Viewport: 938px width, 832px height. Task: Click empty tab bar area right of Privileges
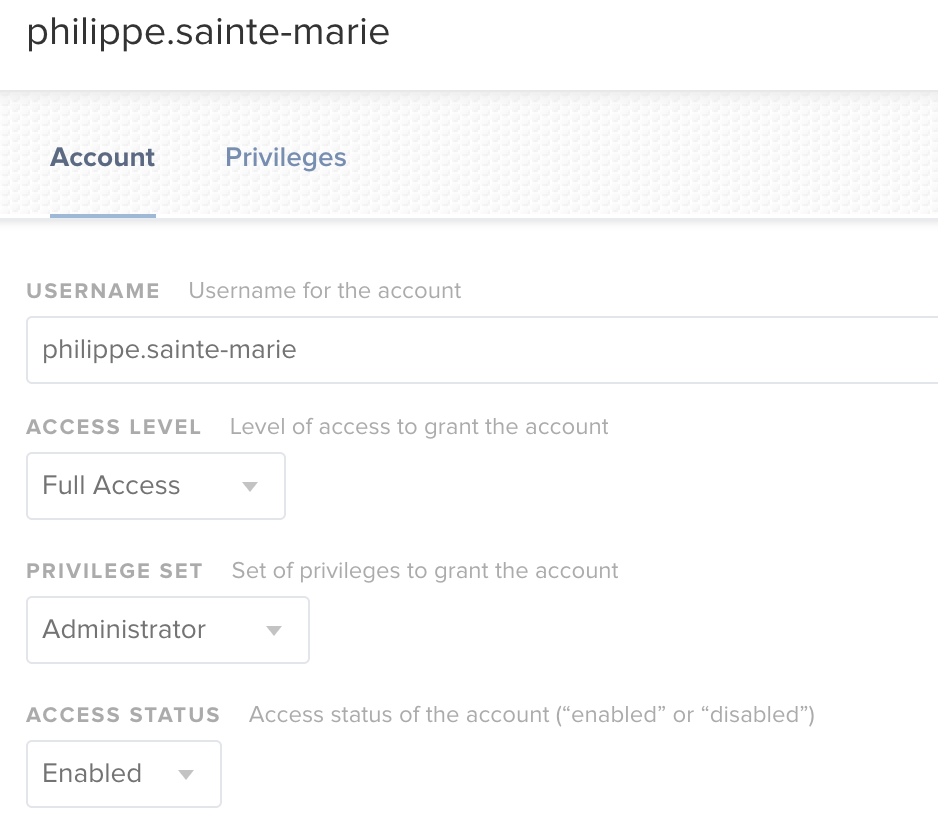640,157
